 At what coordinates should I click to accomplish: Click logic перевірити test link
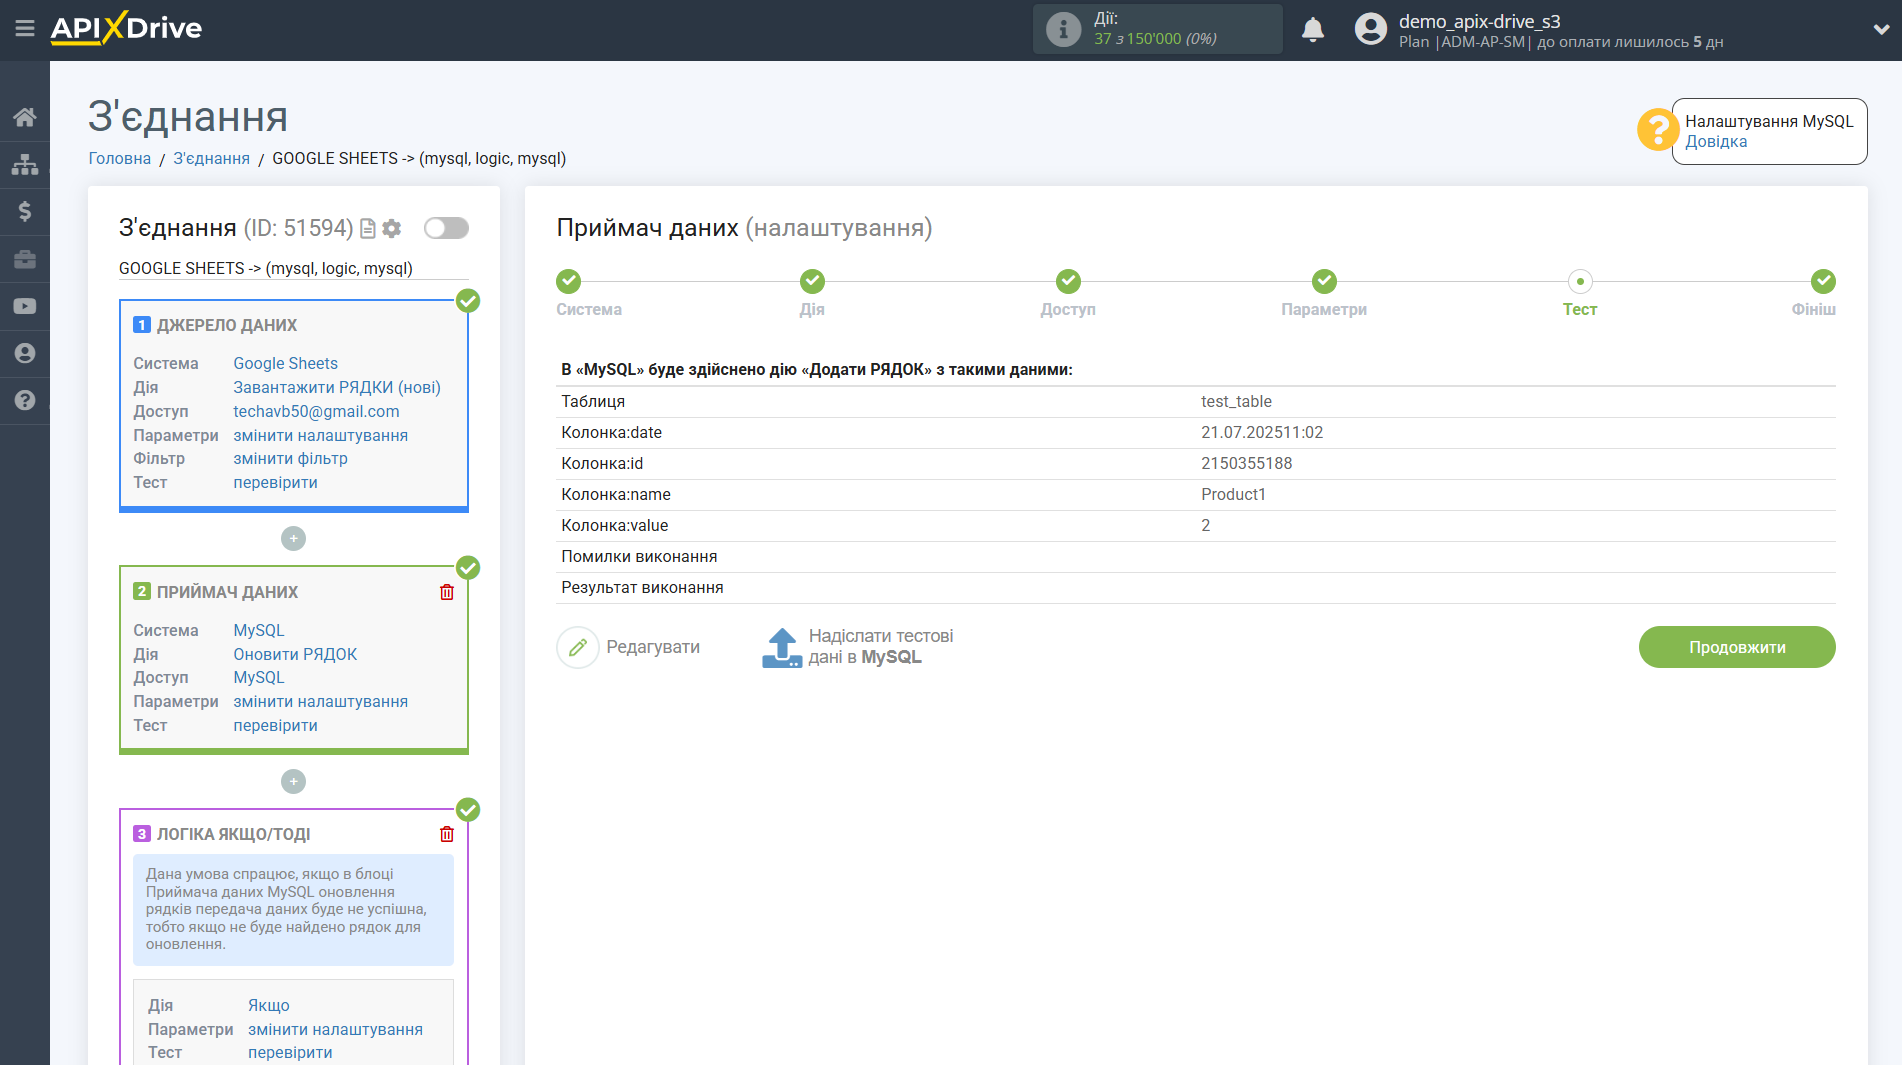pyautogui.click(x=290, y=1052)
